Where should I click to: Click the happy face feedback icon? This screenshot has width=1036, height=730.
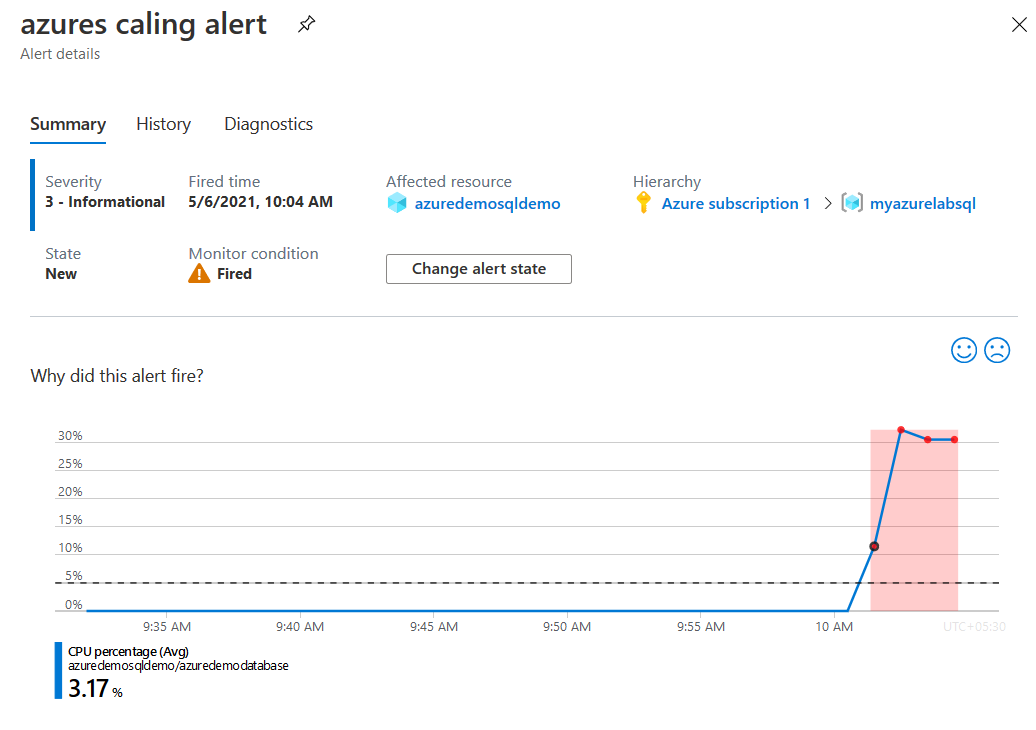point(963,350)
